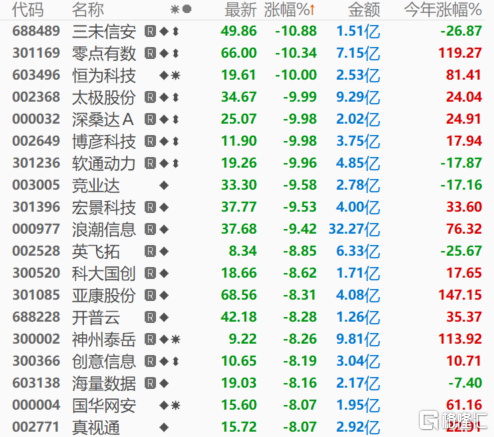This screenshot has width=494, height=437.
Task: Click the R badge next to 科大国创
Action: click(150, 273)
